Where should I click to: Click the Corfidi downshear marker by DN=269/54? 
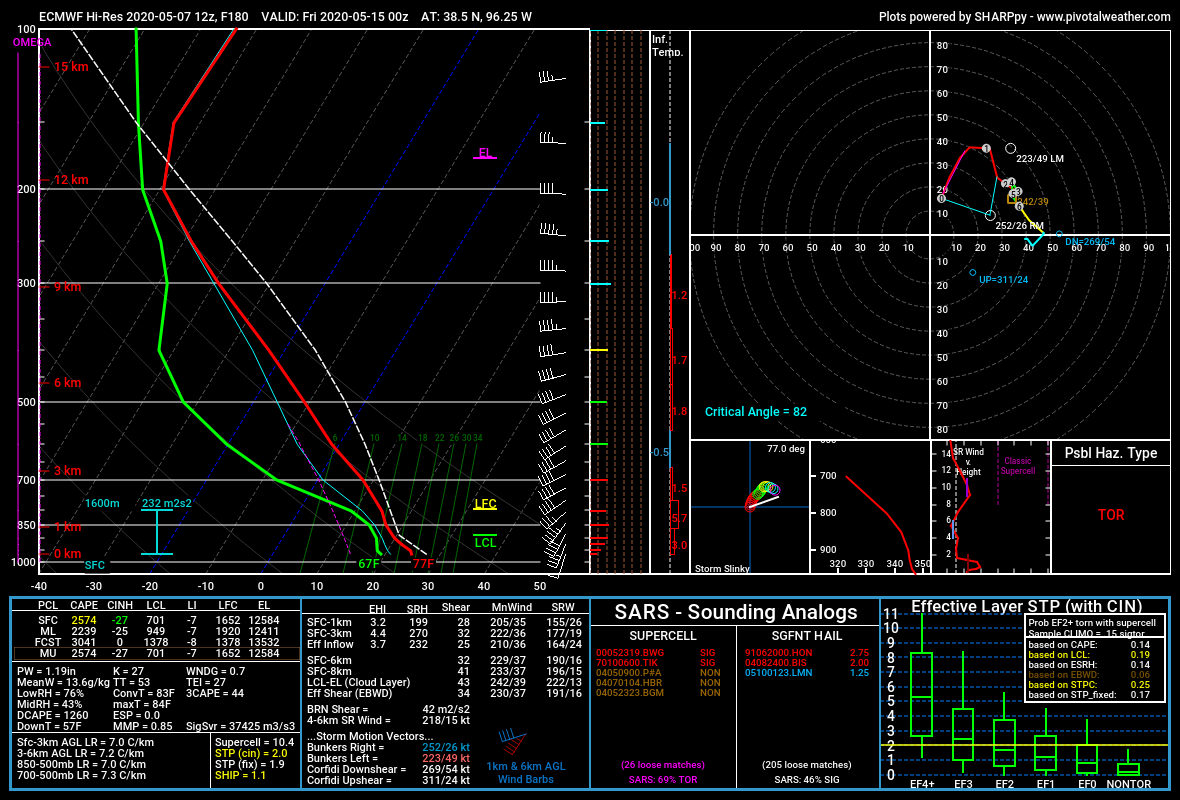point(1059,235)
